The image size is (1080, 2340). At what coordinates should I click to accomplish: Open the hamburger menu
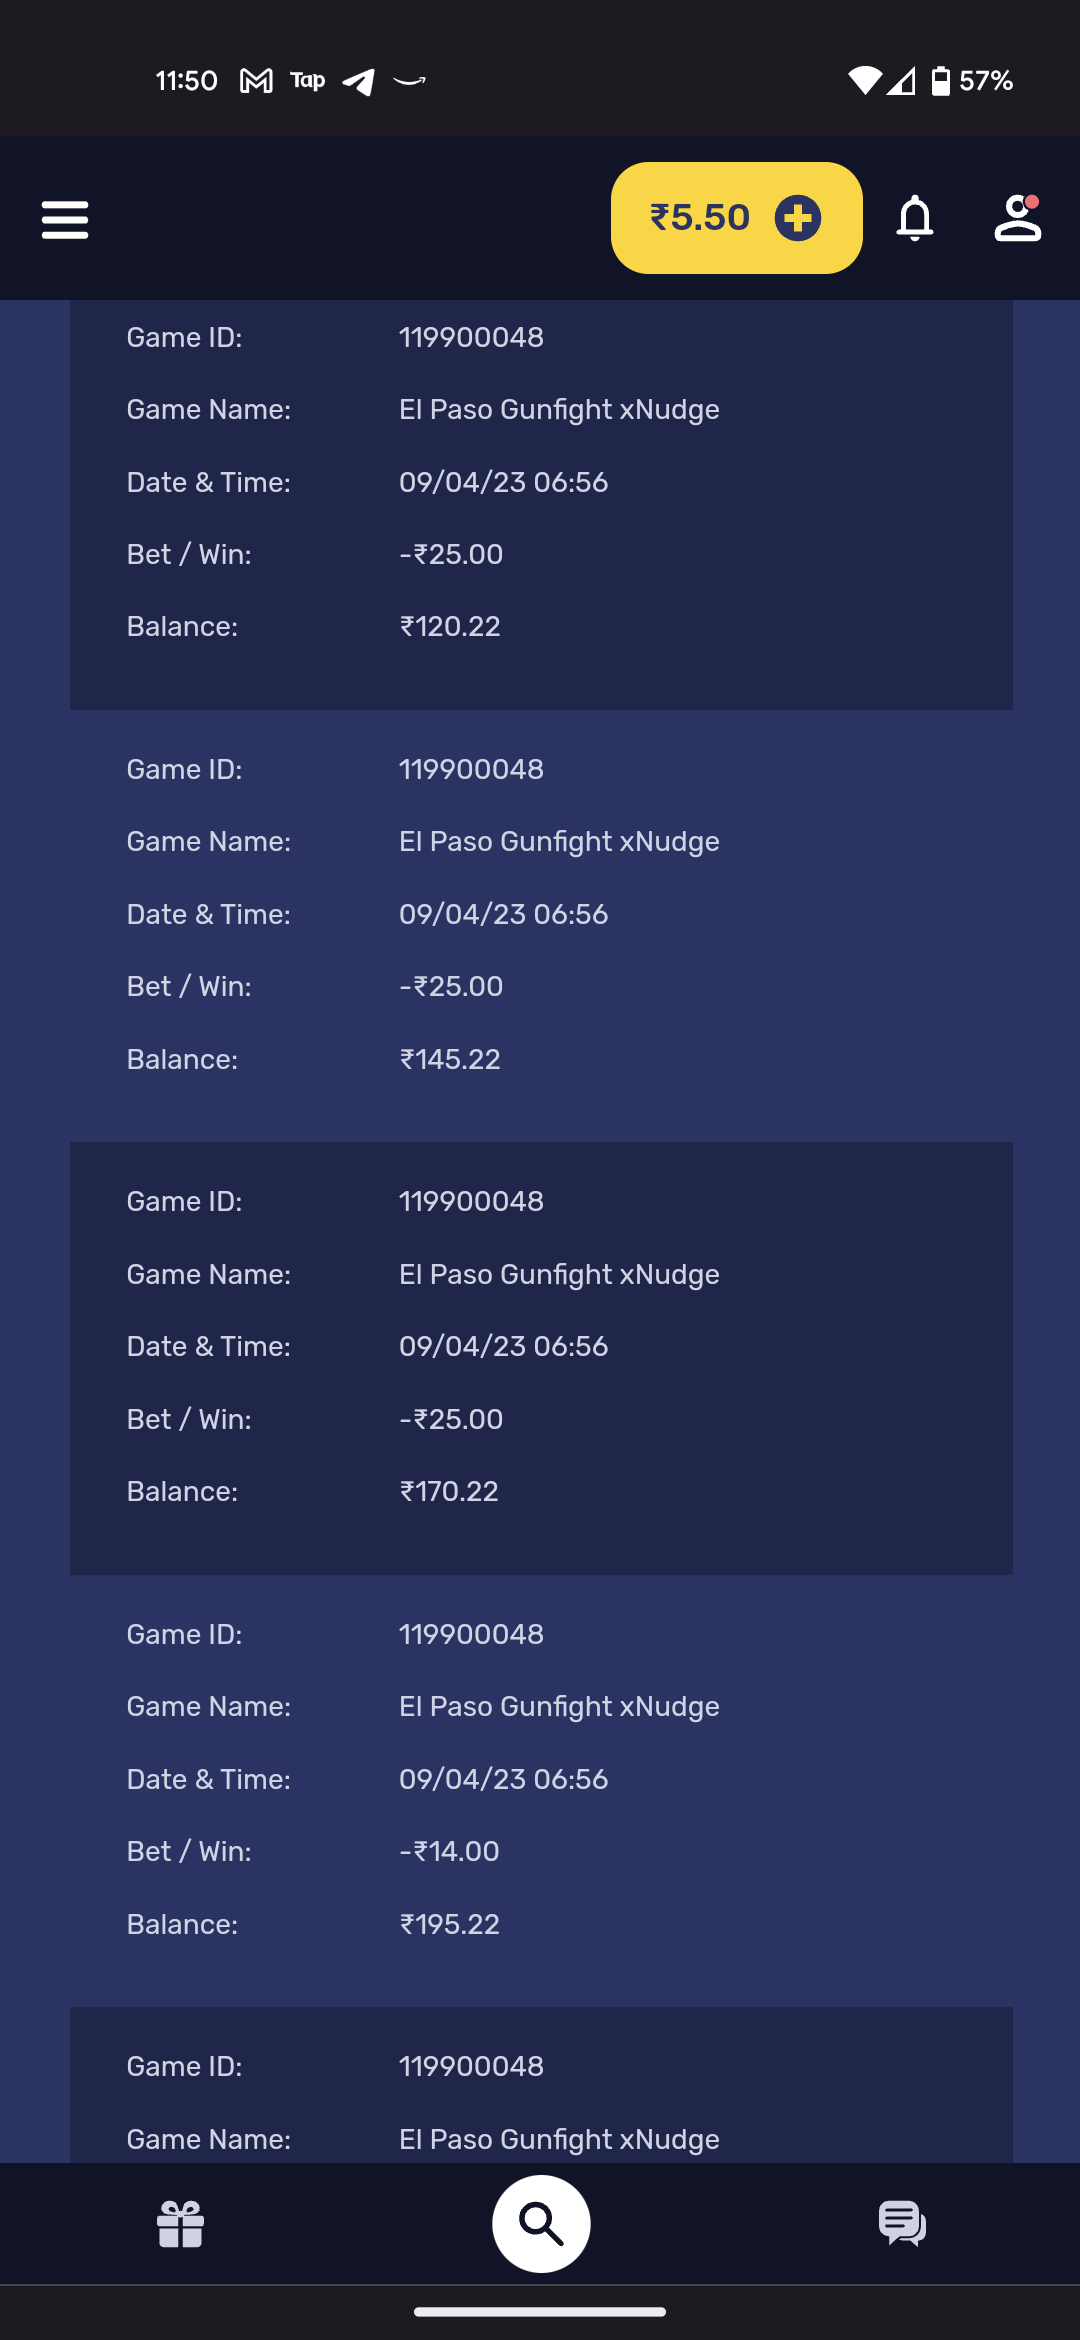click(65, 219)
